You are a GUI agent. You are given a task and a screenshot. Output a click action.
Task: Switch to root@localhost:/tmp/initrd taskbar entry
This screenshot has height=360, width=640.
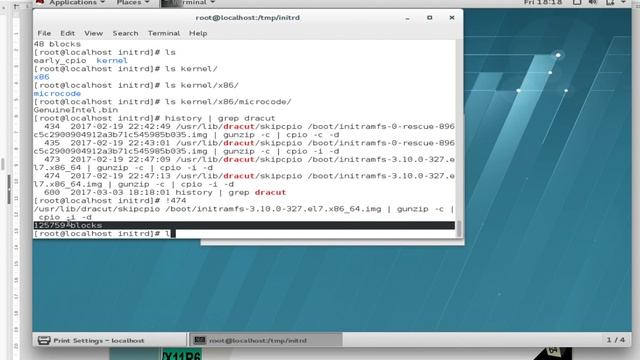point(266,340)
